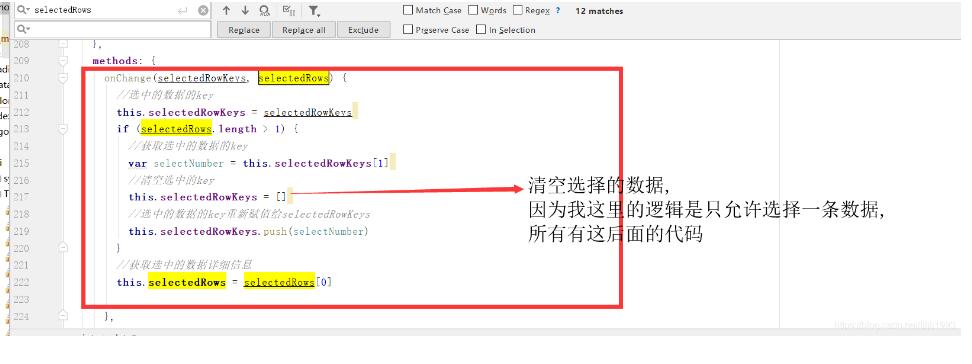Viewport: 972px width, 364px height.
Task: Collapse the onChange function on line 210
Action: pos(63,78)
